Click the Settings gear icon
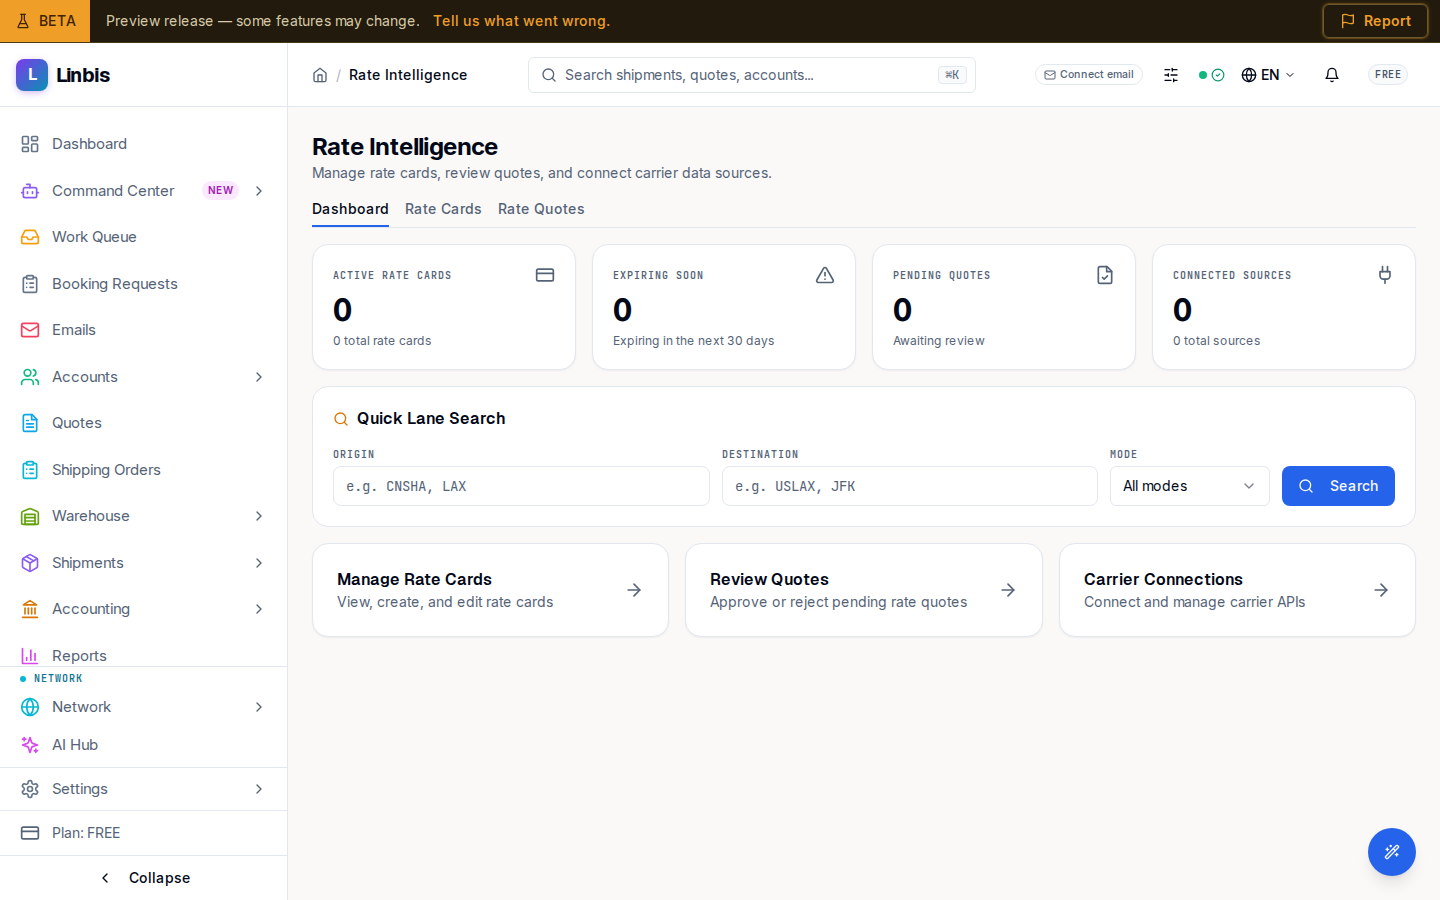Viewport: 1440px width, 900px height. [30, 789]
